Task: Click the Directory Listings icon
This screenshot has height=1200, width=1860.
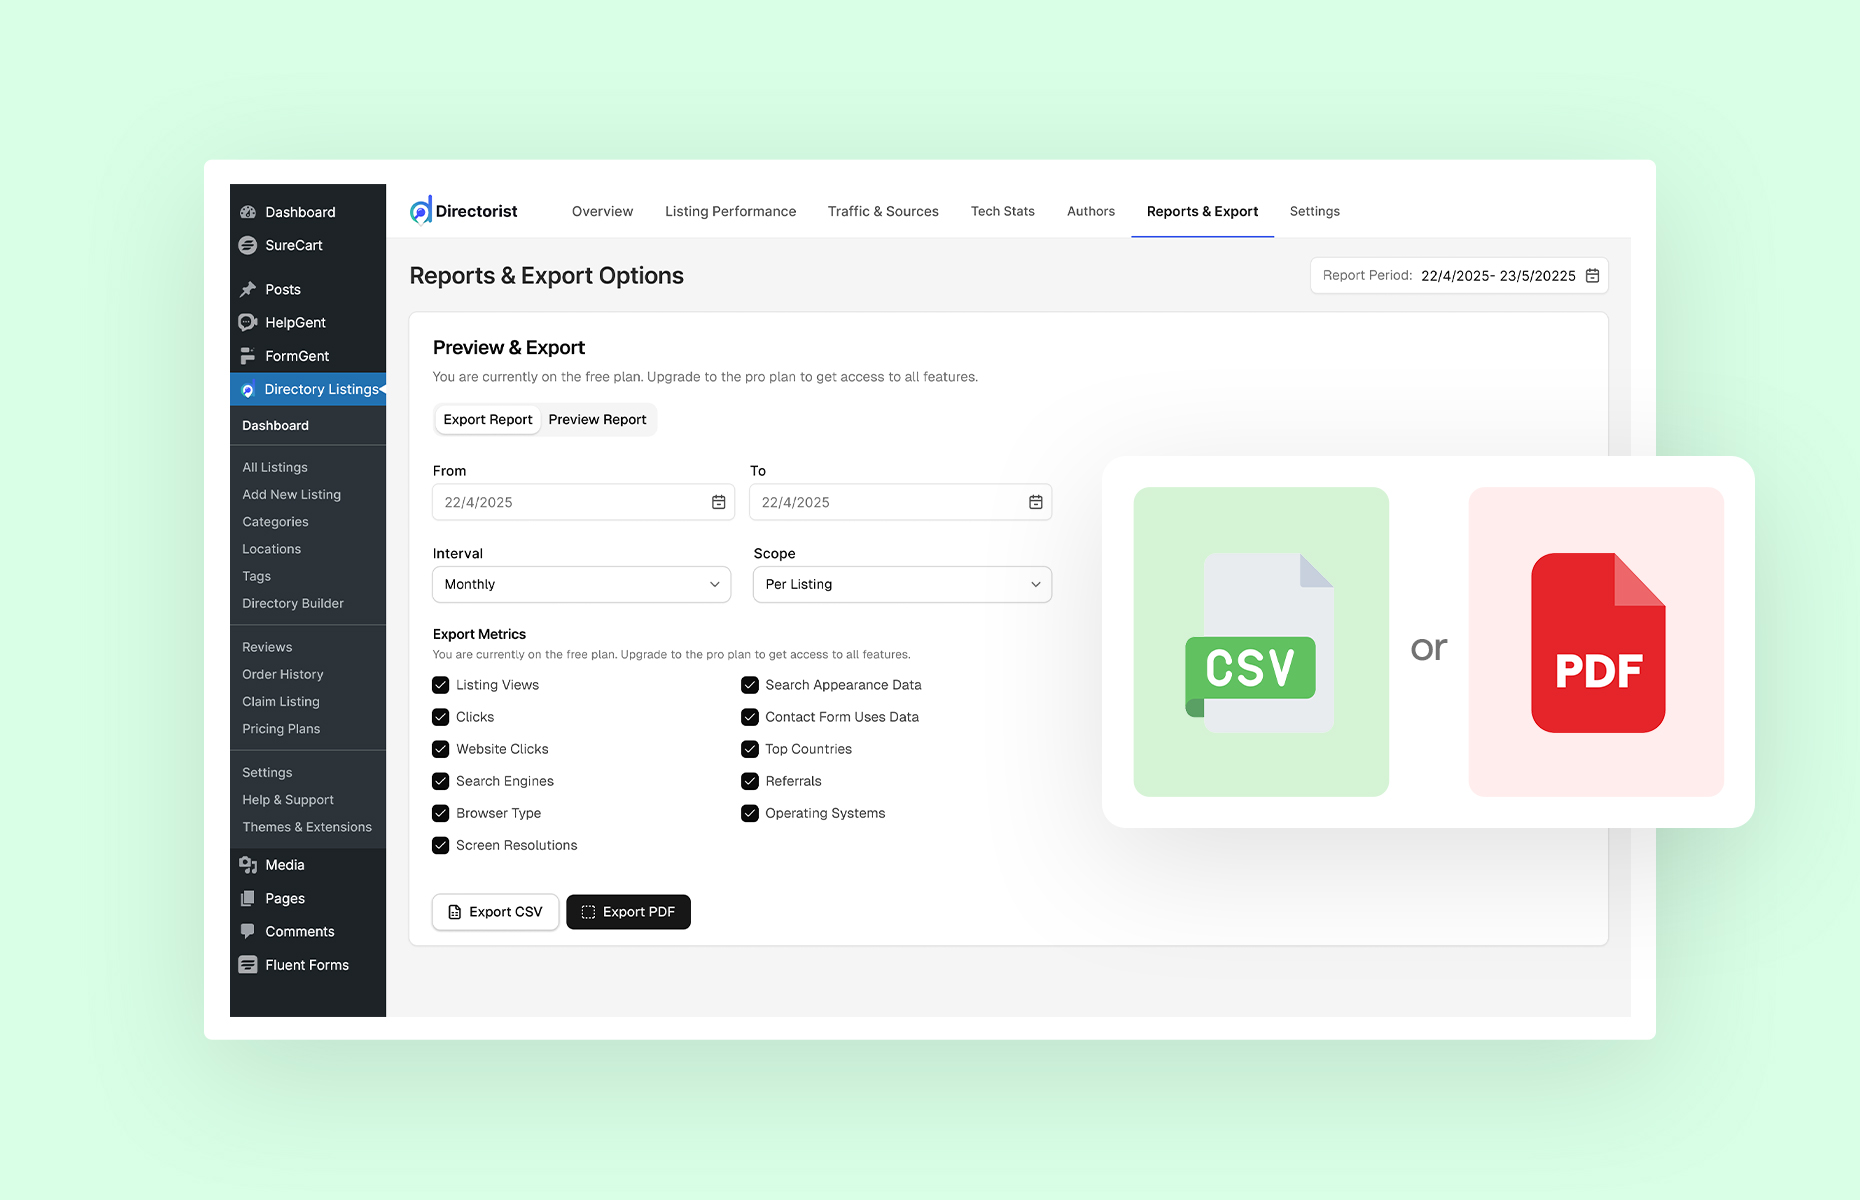Action: click(x=247, y=389)
